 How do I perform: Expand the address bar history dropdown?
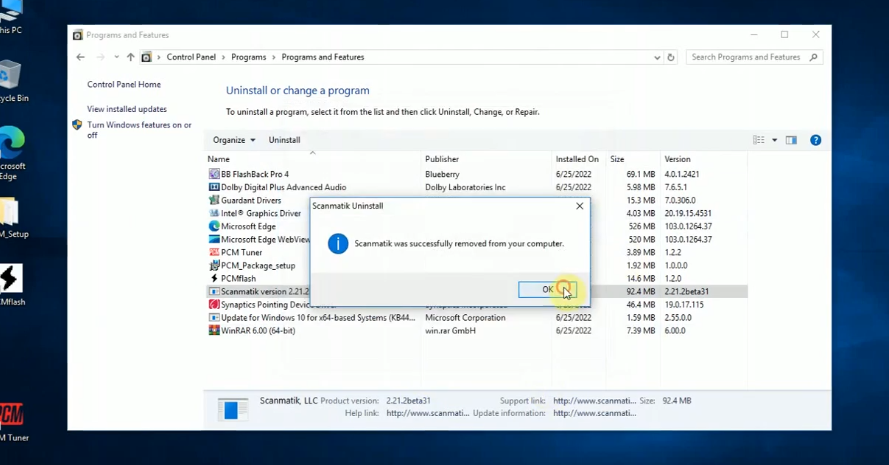tap(657, 57)
